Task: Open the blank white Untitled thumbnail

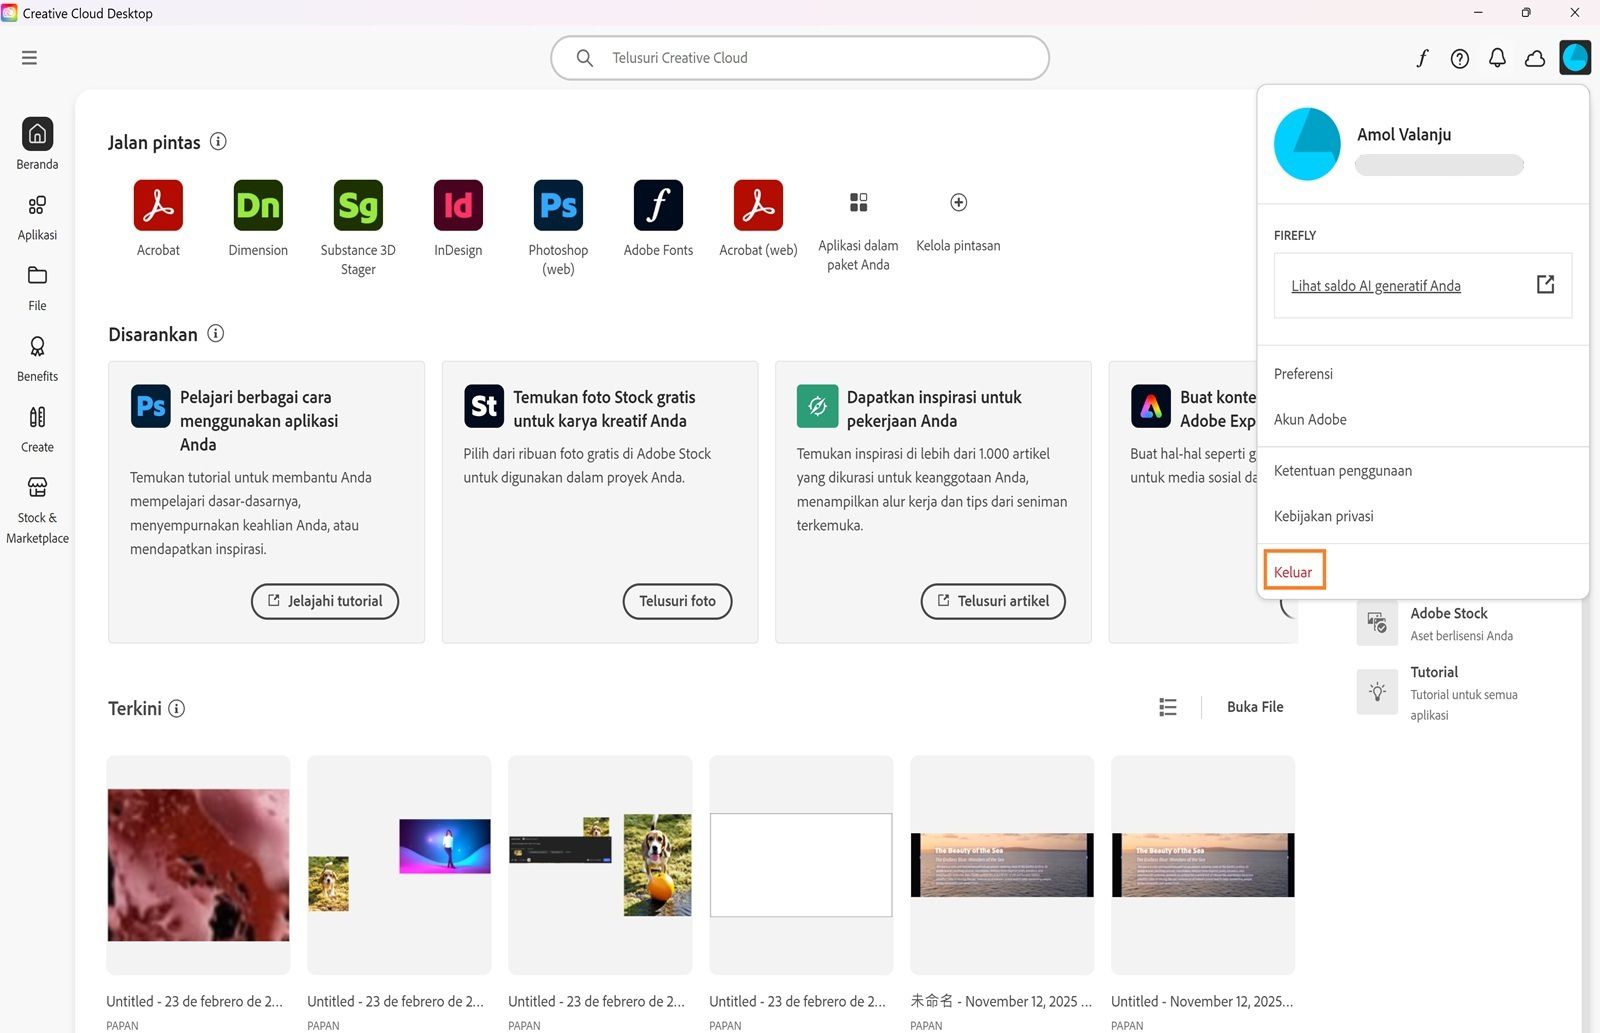Action: coord(801,865)
